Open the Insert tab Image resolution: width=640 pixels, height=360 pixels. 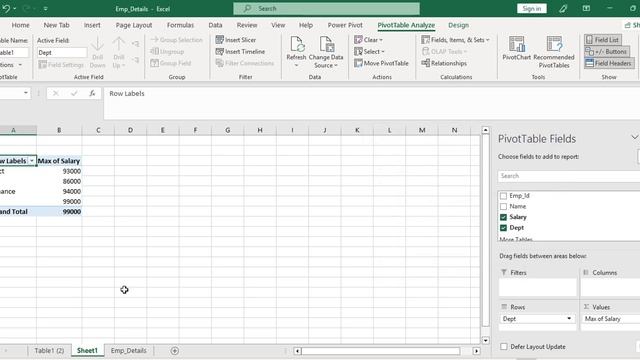[92, 25]
